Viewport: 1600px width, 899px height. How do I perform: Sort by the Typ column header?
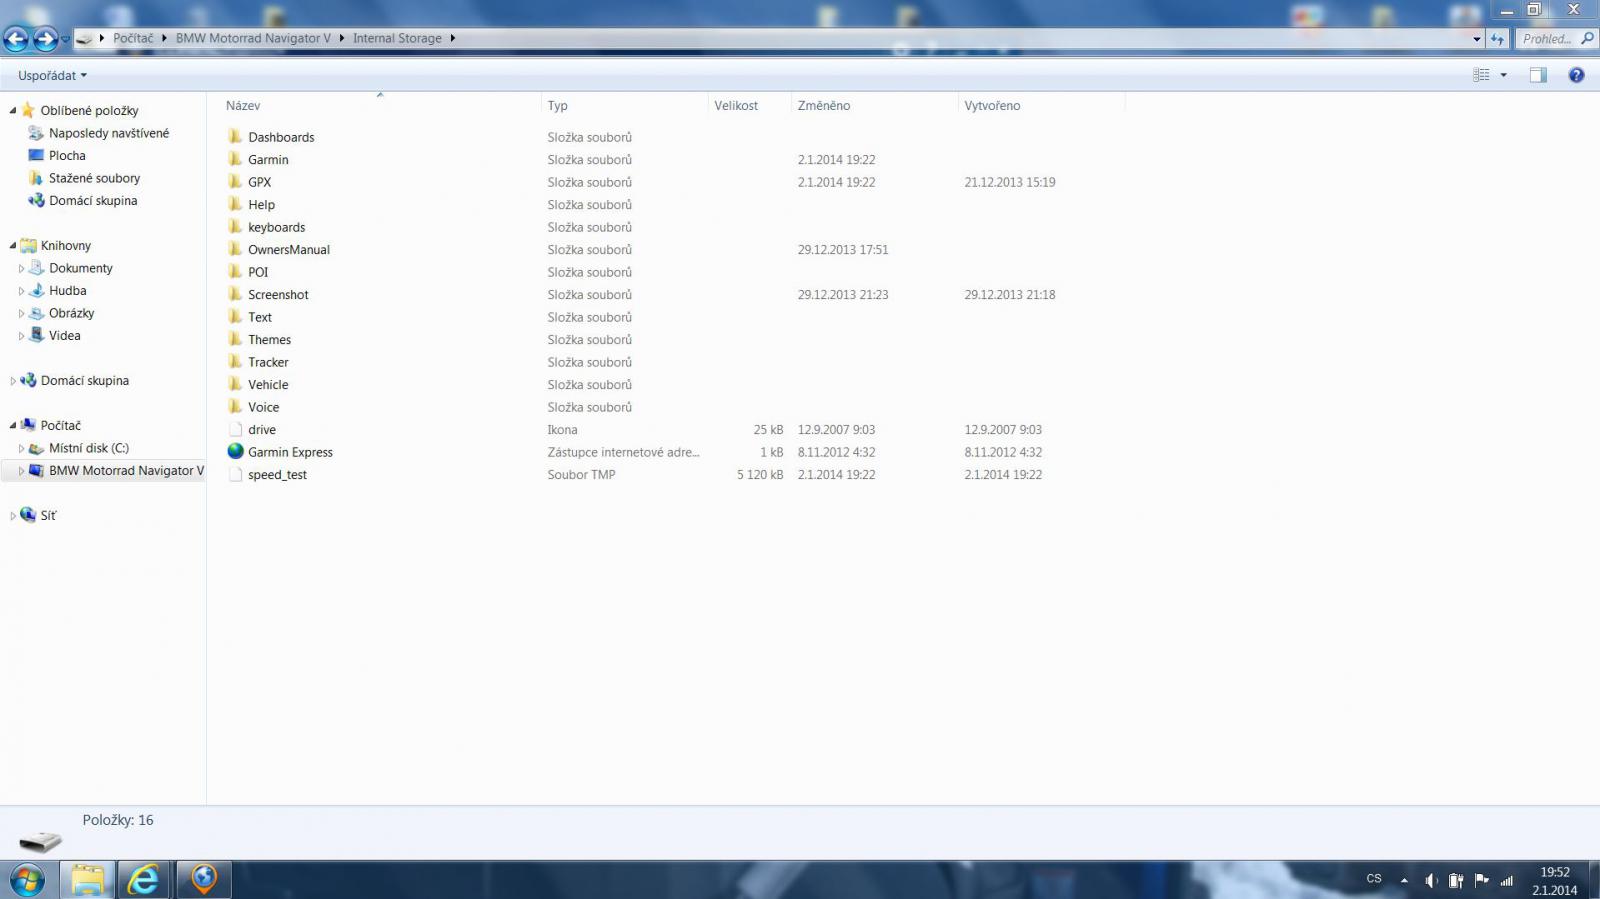click(557, 106)
